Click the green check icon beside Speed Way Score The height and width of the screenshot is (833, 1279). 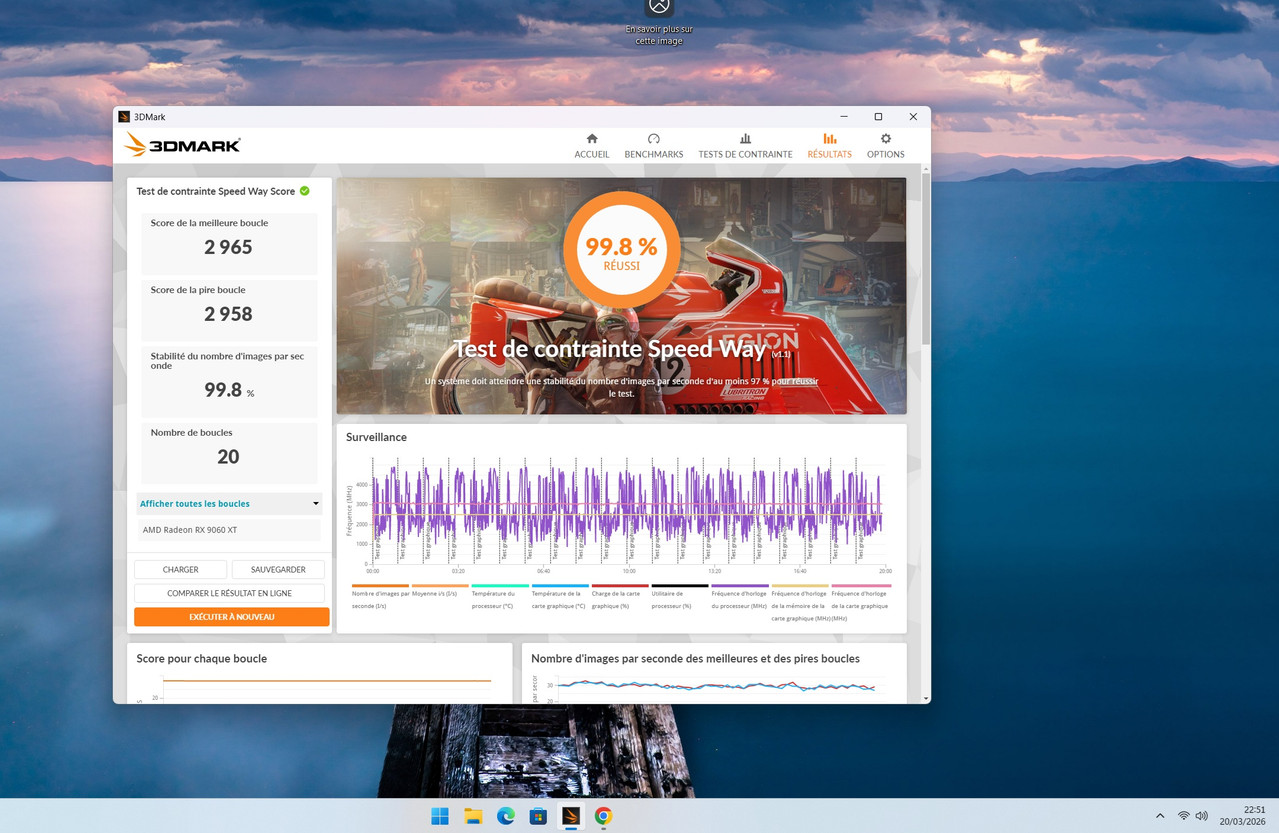(304, 190)
